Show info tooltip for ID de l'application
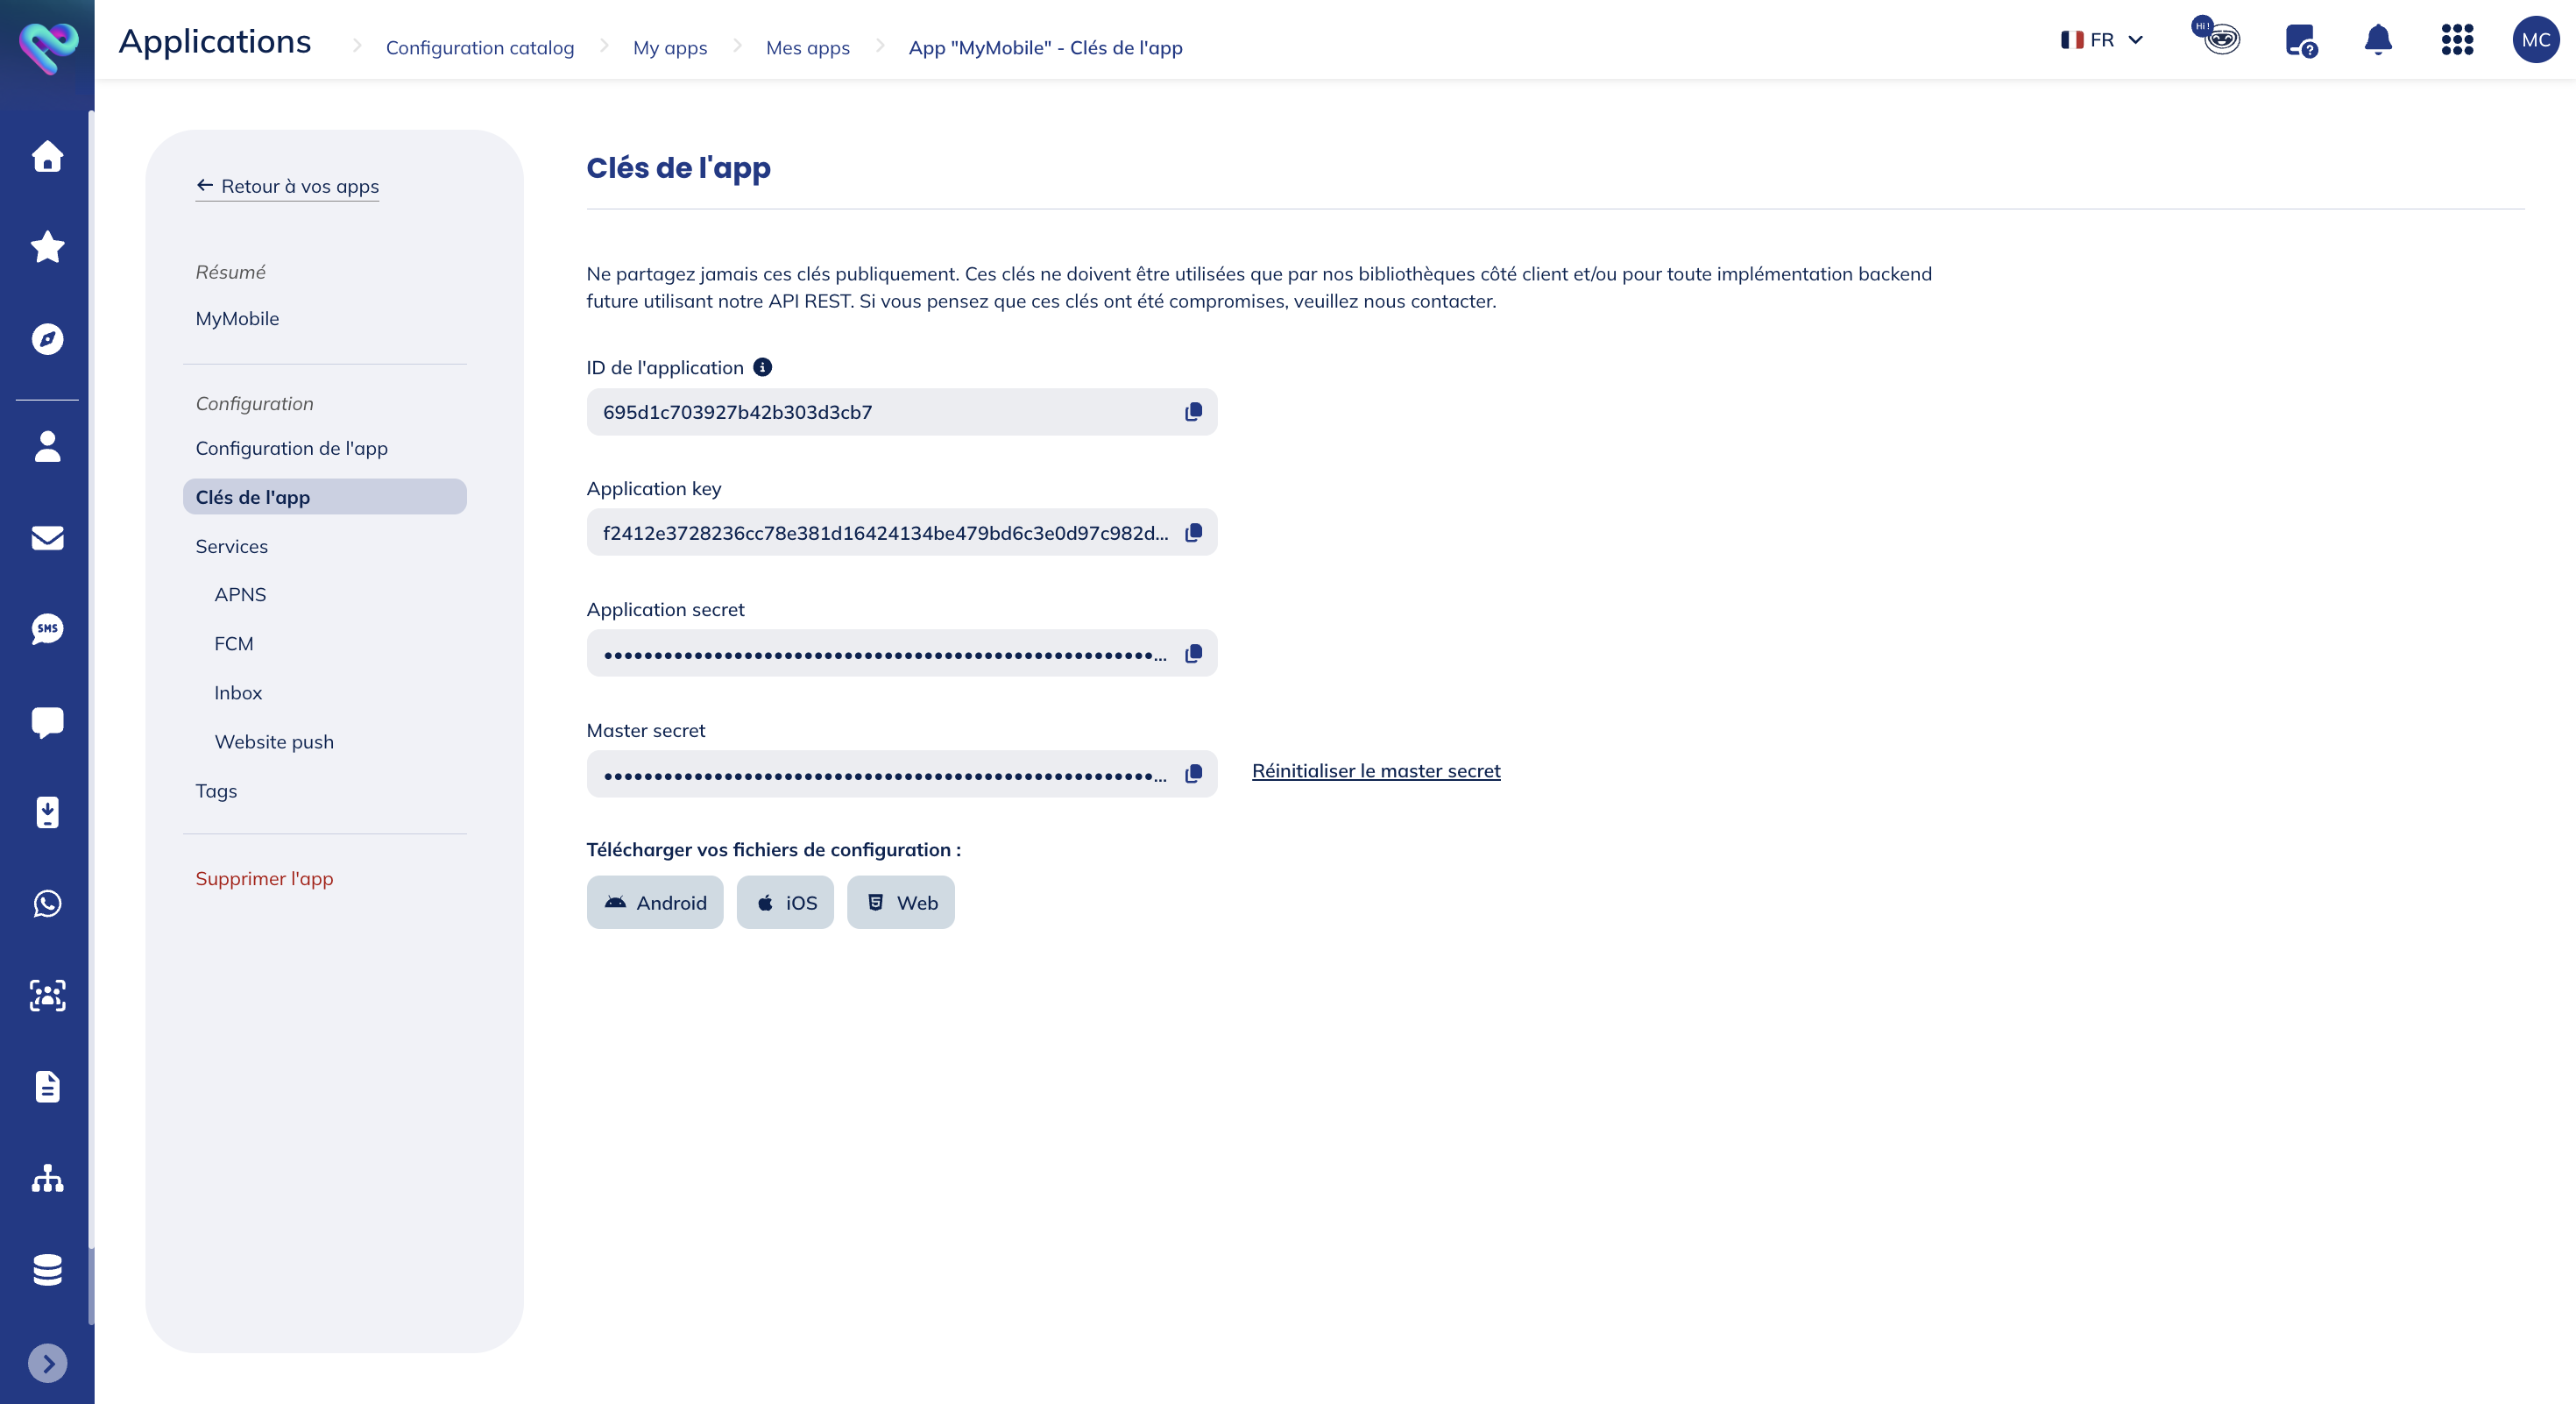 click(762, 367)
